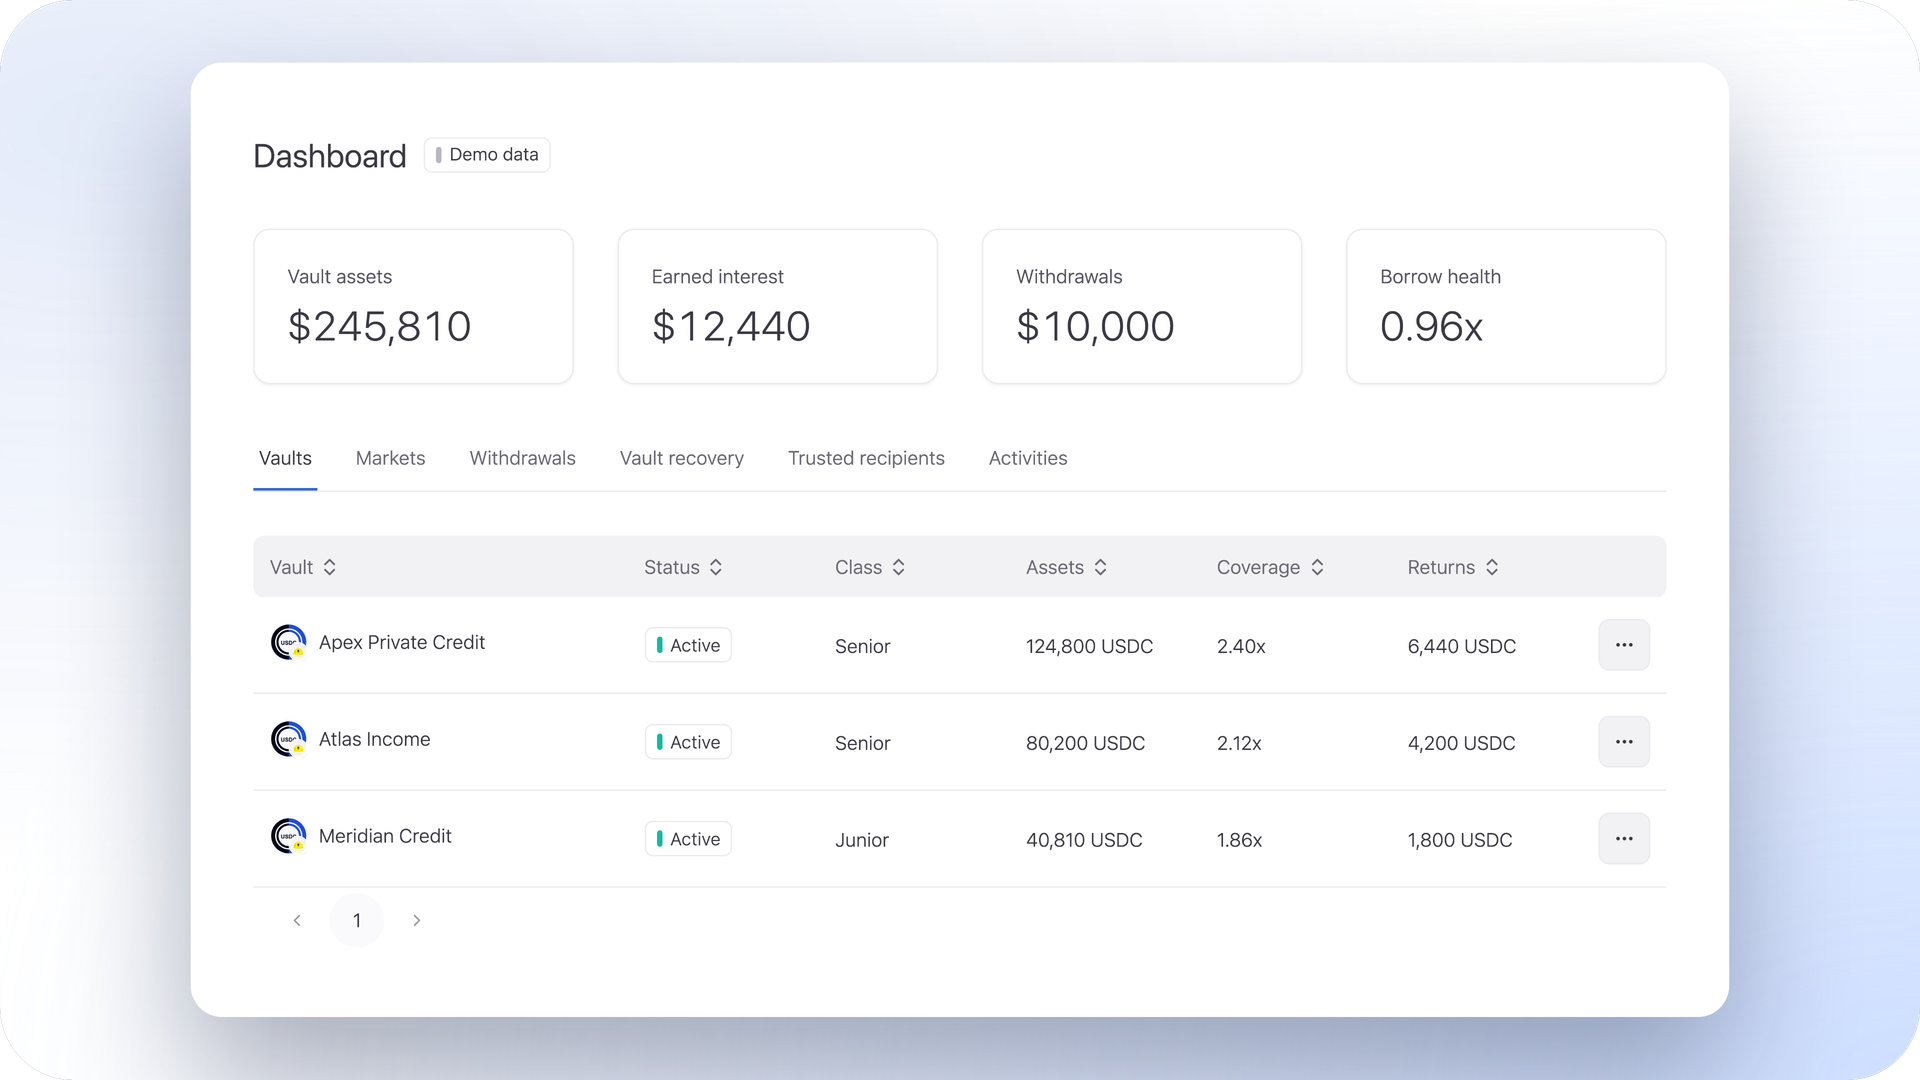The image size is (1920, 1080).
Task: Sort table by Class column
Action: point(870,567)
